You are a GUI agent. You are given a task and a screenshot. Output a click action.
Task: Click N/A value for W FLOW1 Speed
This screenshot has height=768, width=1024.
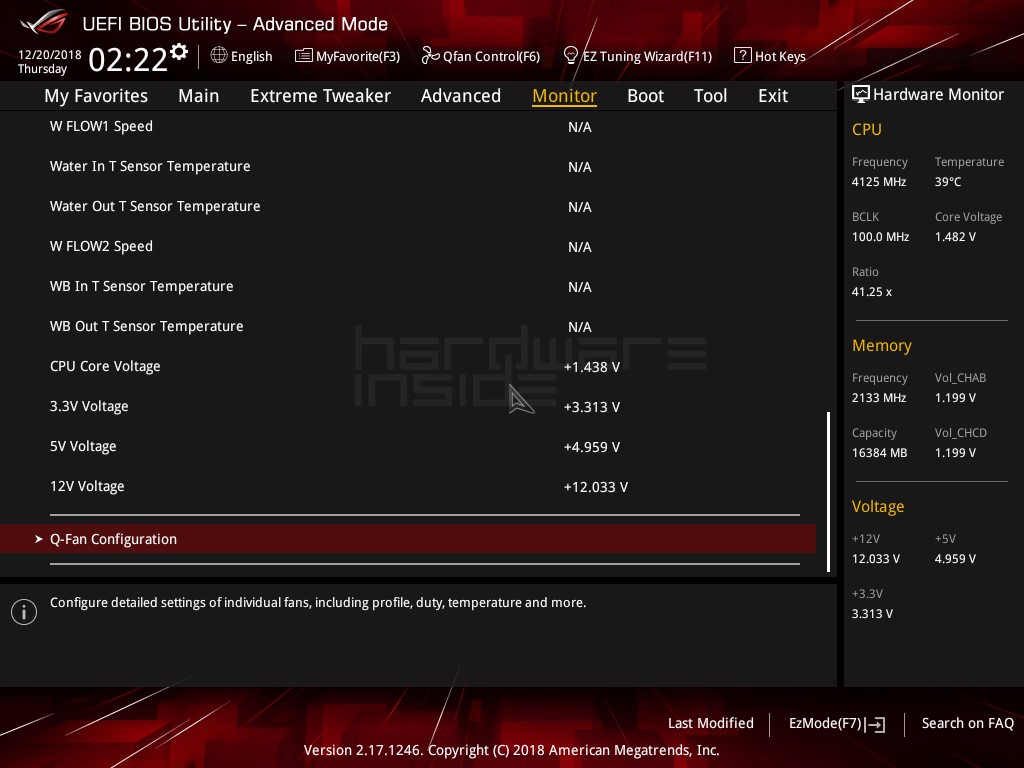pos(580,127)
